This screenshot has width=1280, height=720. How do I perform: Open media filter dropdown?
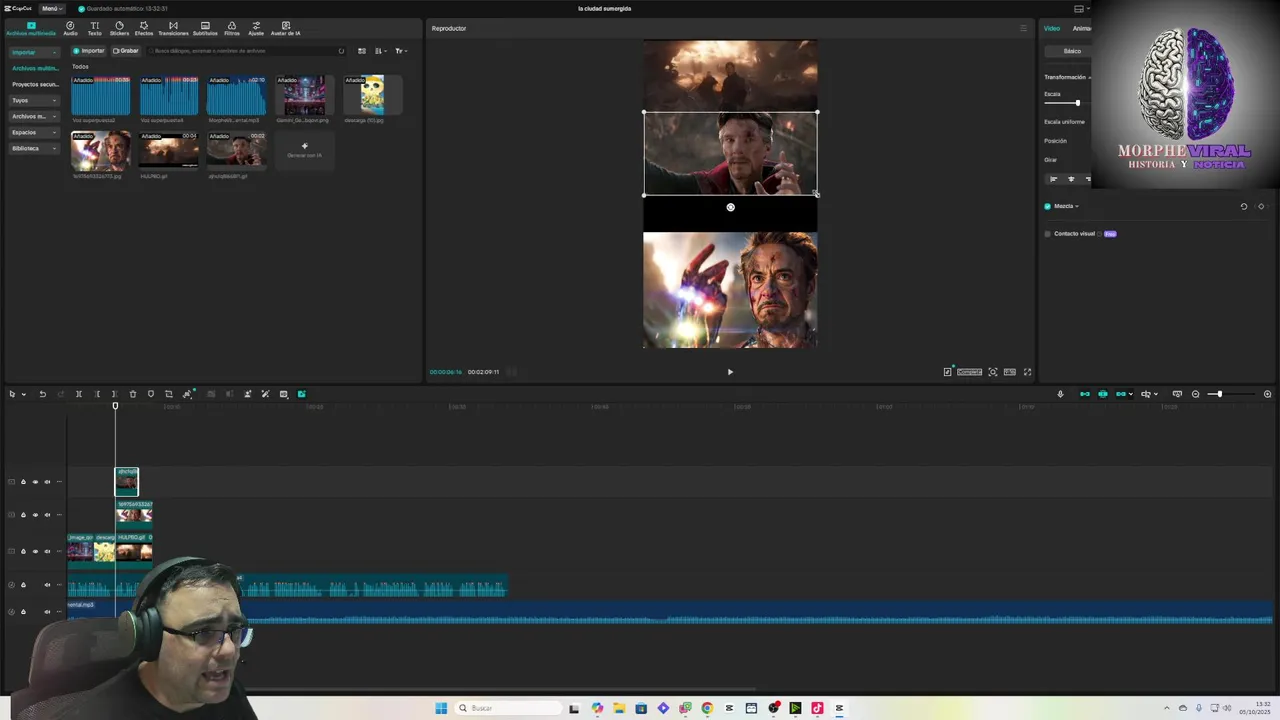point(400,51)
